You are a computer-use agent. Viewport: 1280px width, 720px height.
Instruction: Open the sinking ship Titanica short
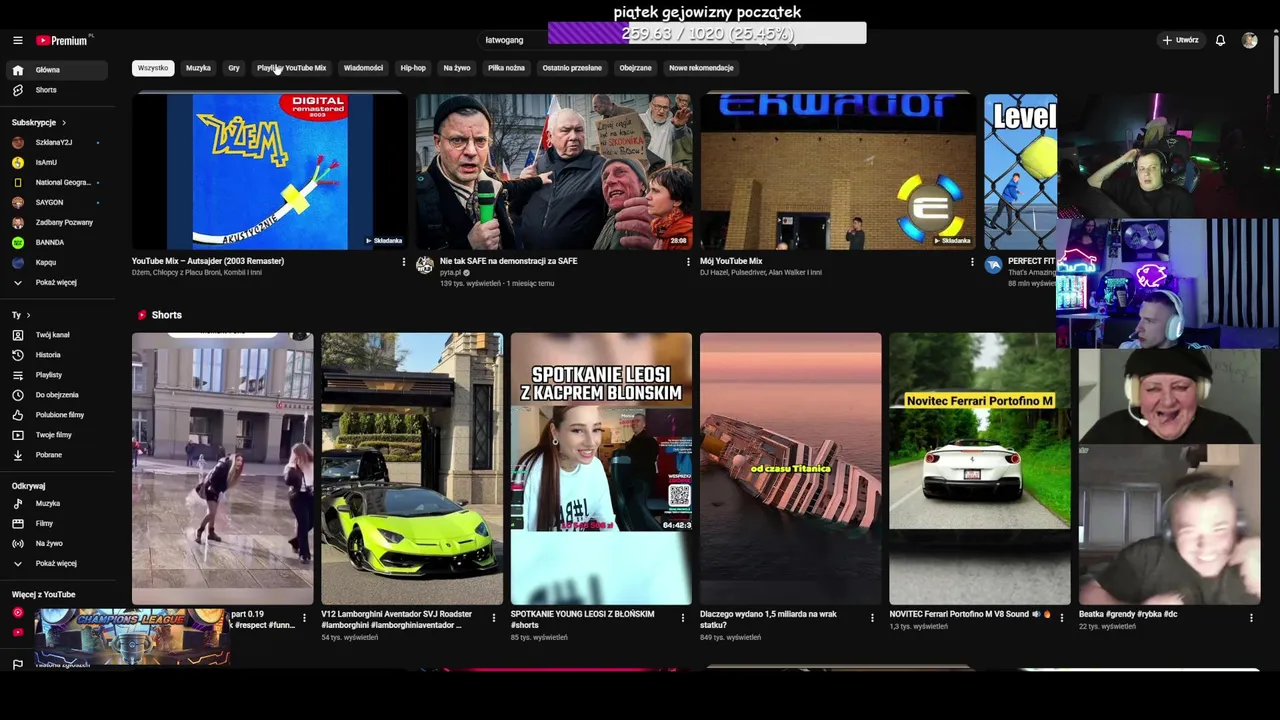[x=790, y=468]
